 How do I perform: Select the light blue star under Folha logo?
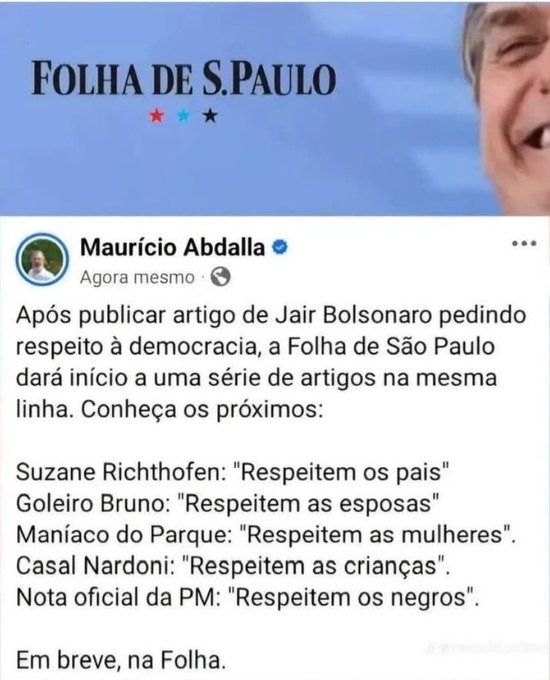click(x=184, y=116)
